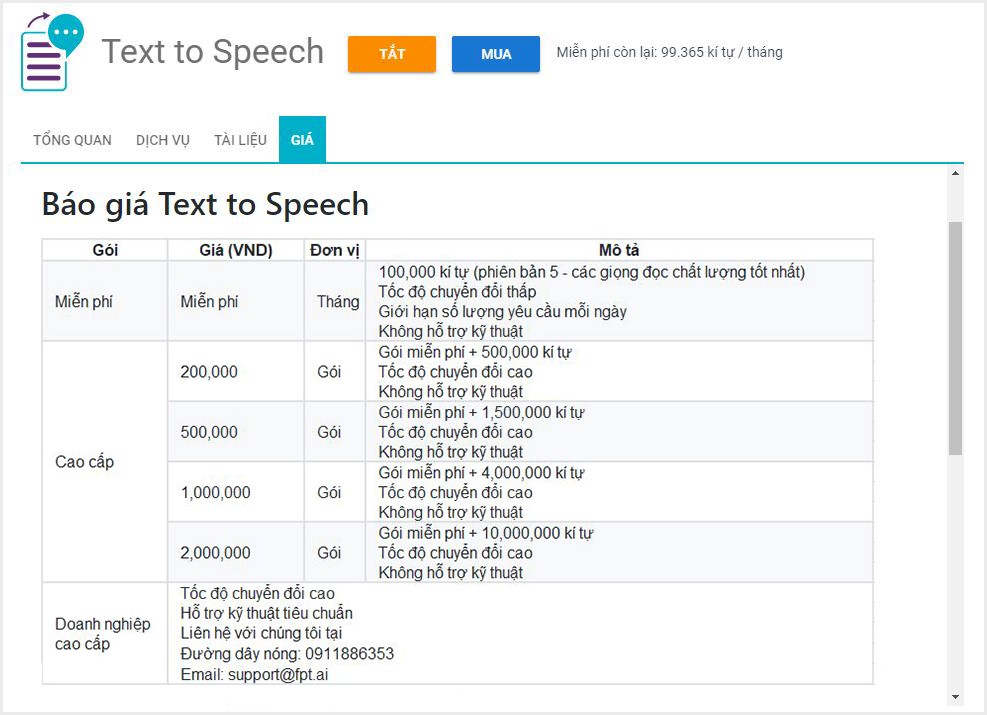Click the '100,000 kí tự (phiên bản 5...' description line
This screenshot has width=987, height=715.
click(x=592, y=272)
